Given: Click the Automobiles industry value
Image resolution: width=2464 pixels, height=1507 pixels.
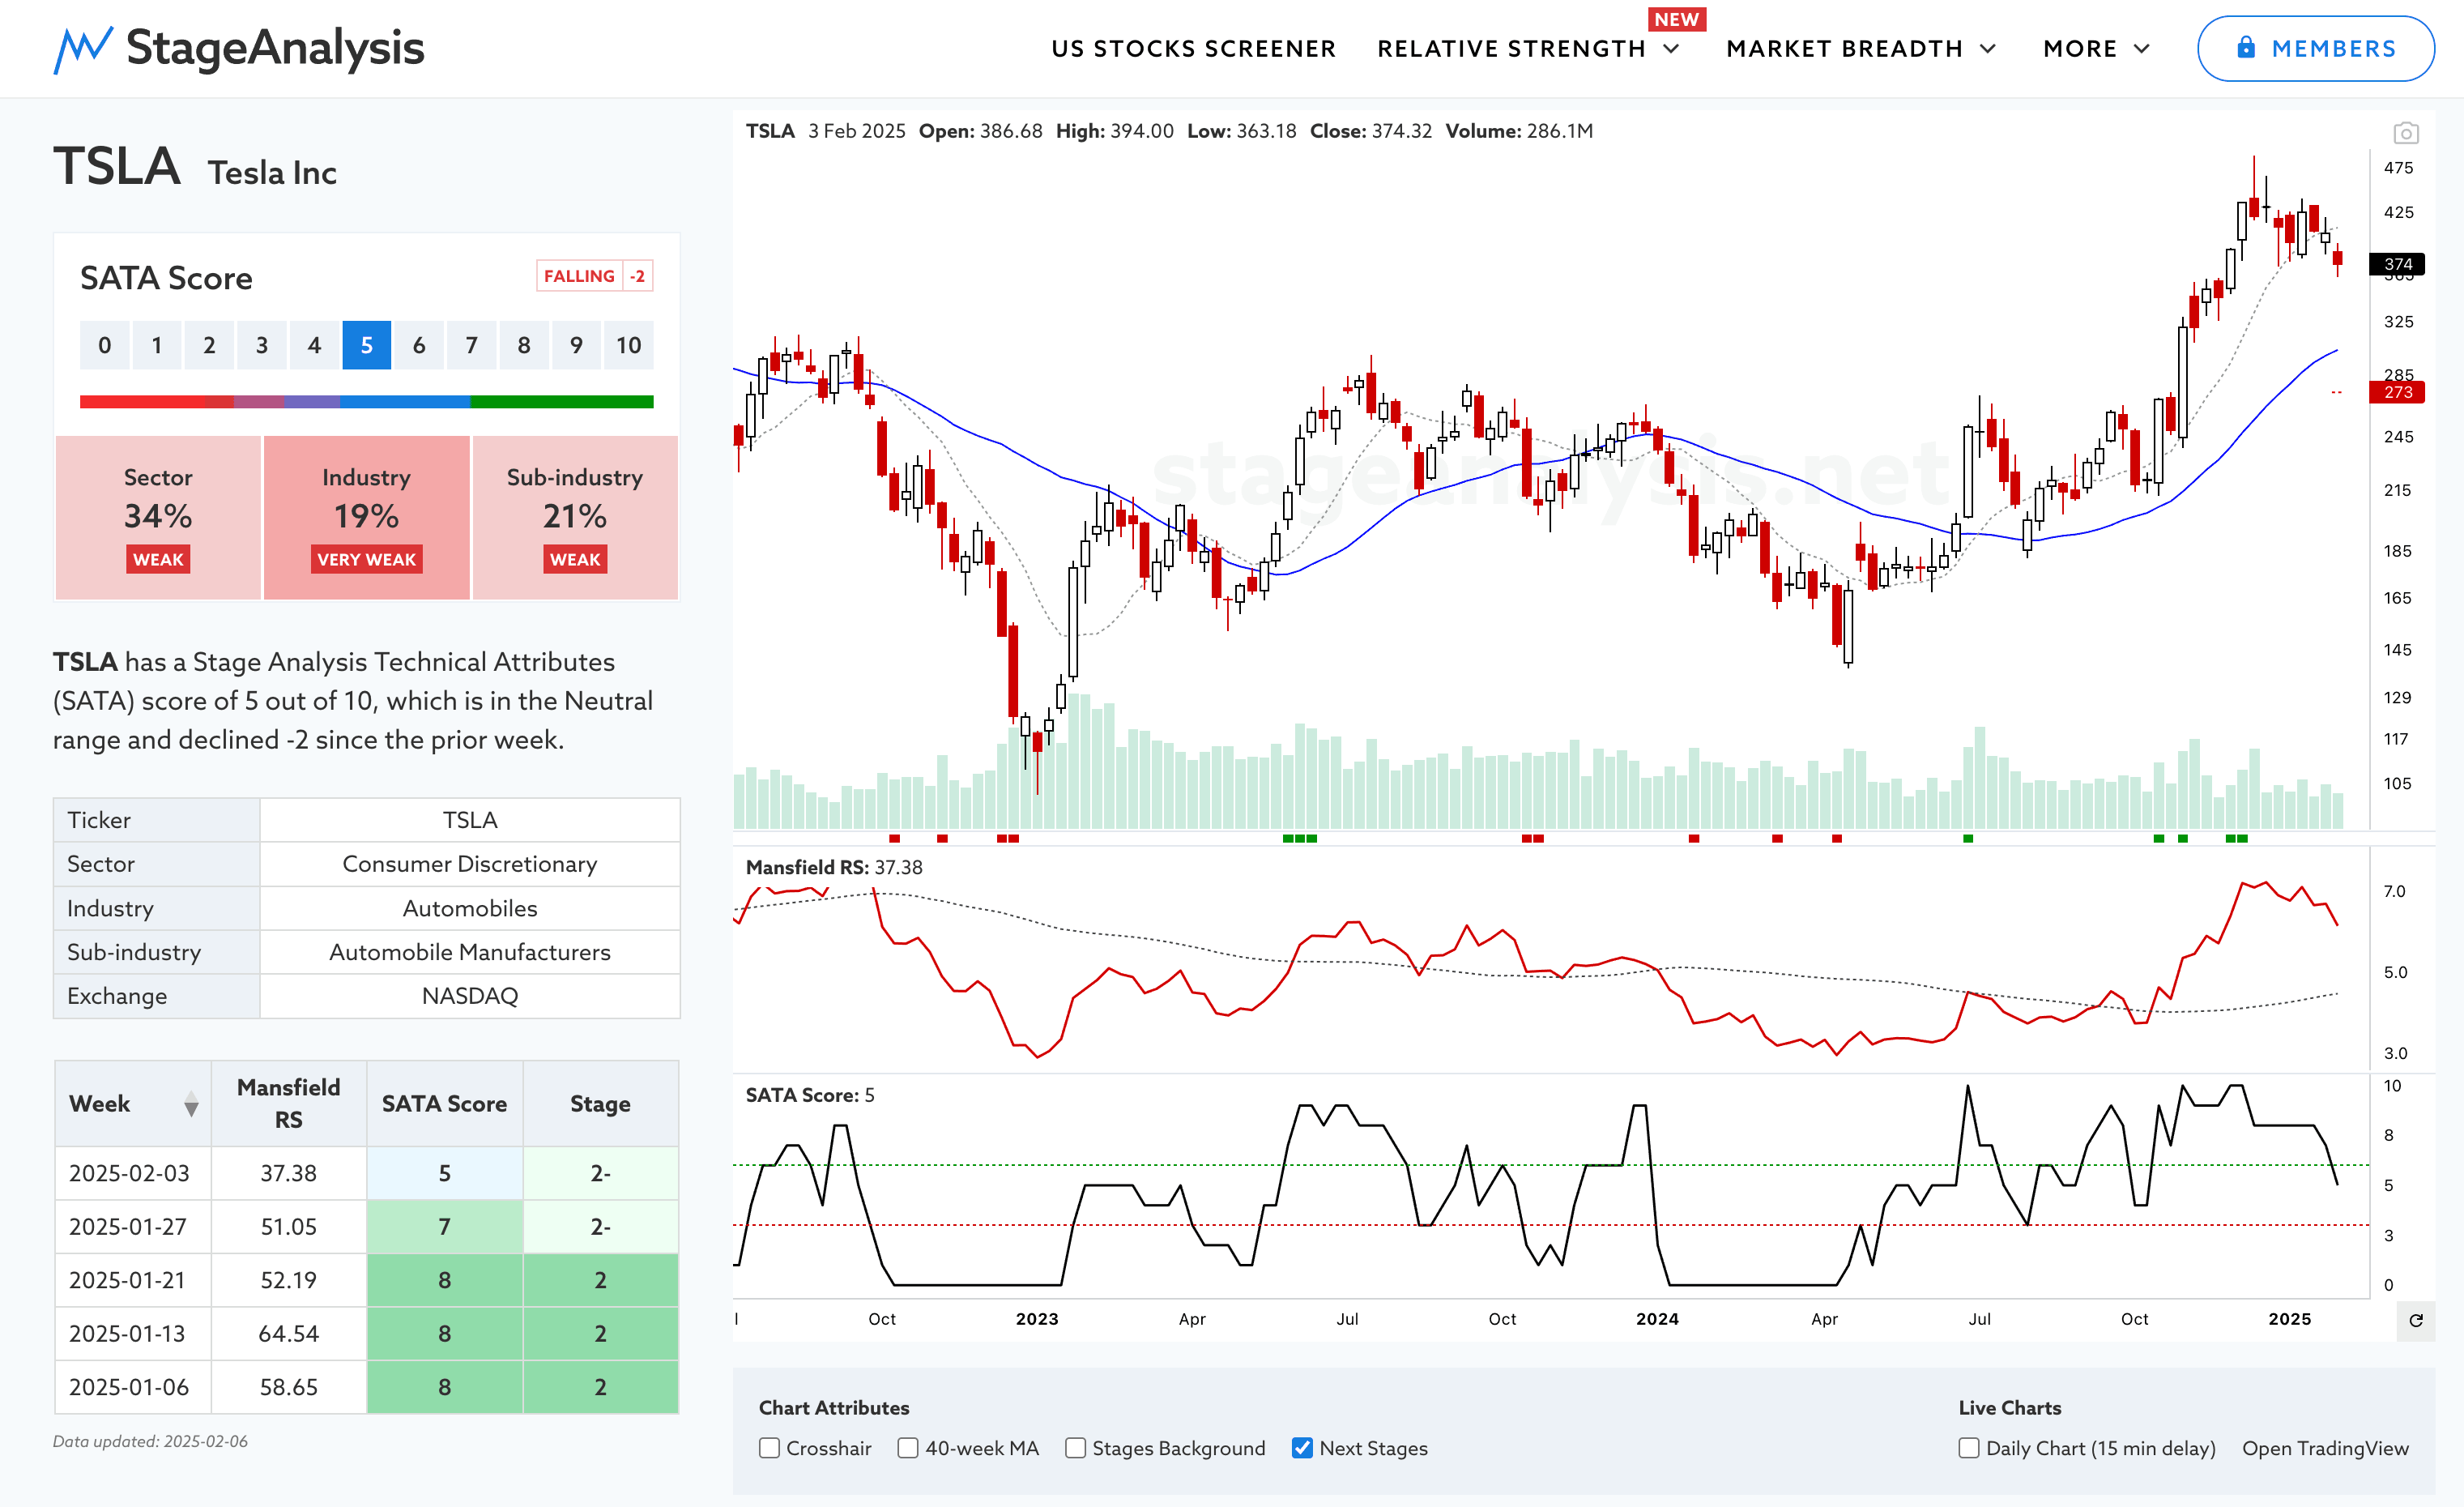Looking at the screenshot, I should [x=470, y=908].
